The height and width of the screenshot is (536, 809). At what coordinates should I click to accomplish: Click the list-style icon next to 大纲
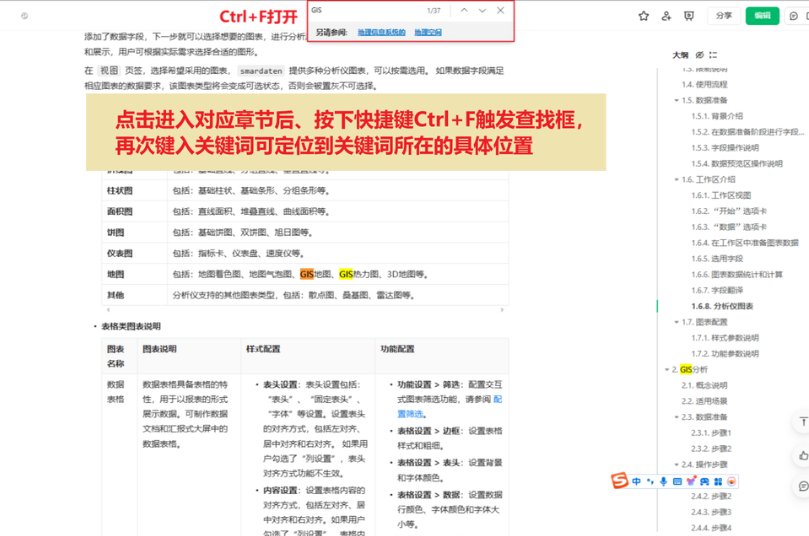click(713, 55)
